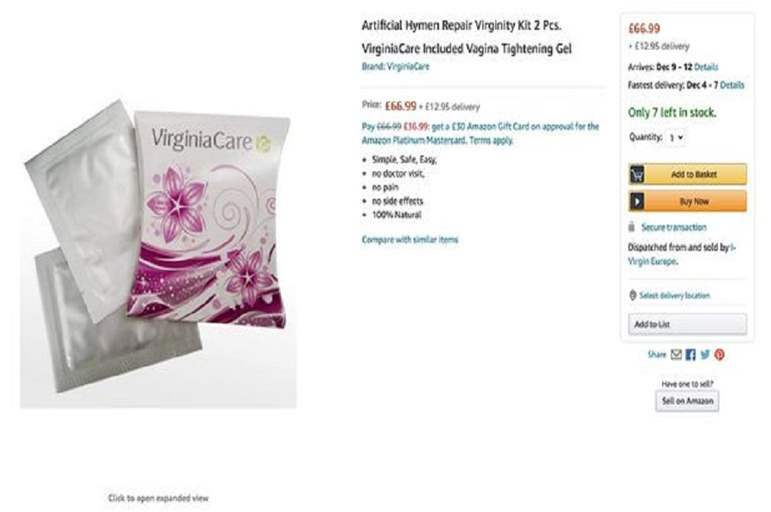
Task: Open the Add to List button
Action: [x=687, y=324]
